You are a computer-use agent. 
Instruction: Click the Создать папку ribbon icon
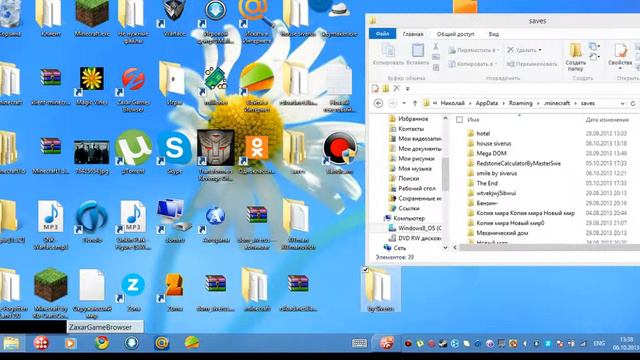(x=576, y=50)
